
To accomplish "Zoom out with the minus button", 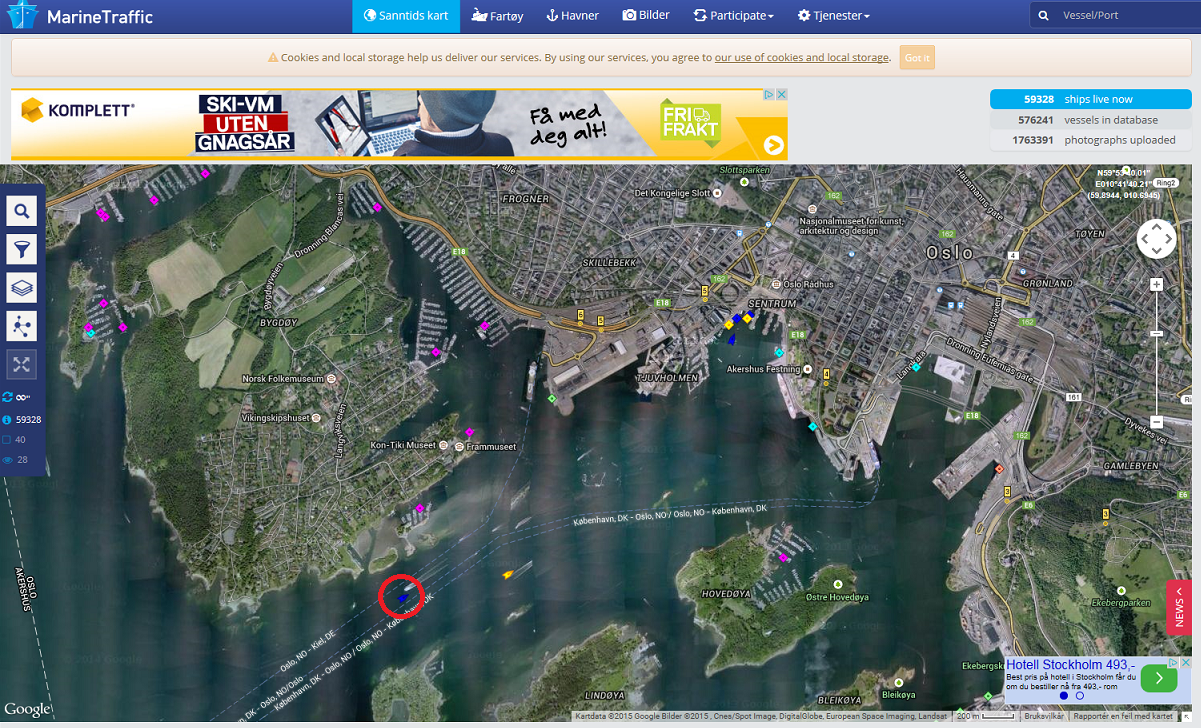I will click(x=1156, y=422).
